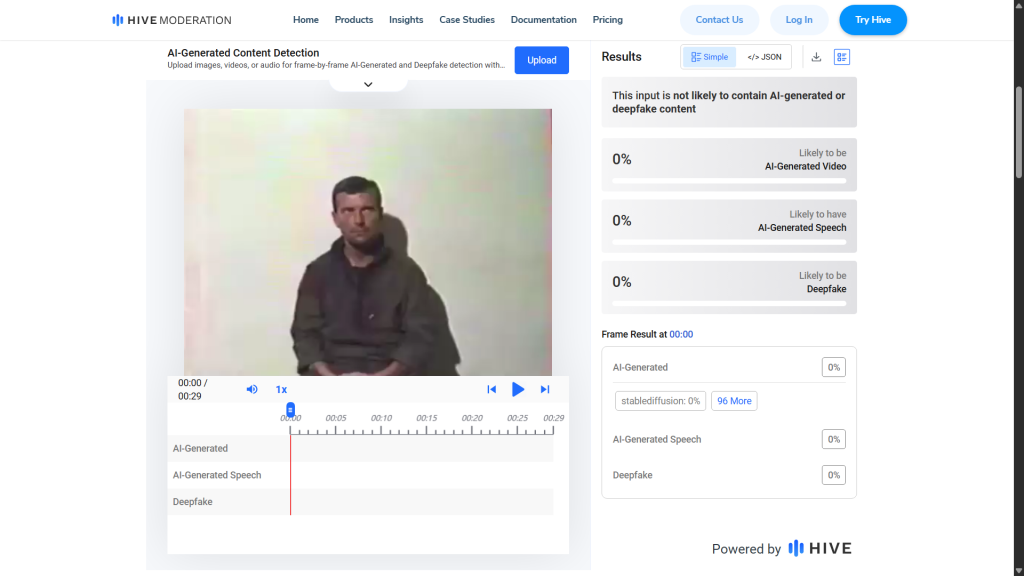Image resolution: width=1024 pixels, height=576 pixels.
Task: Change playback speed from 1x
Action: pos(281,389)
